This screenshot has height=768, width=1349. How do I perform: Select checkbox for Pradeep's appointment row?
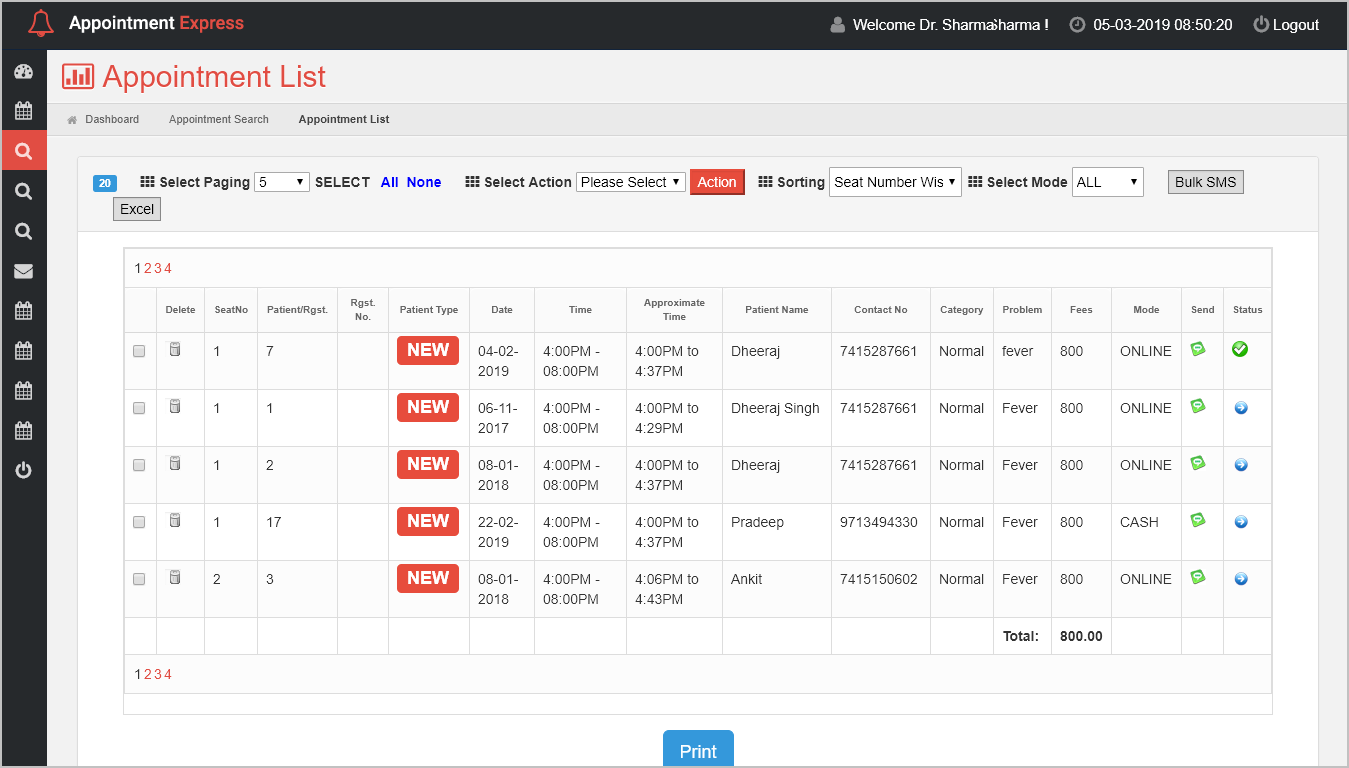pos(139,522)
